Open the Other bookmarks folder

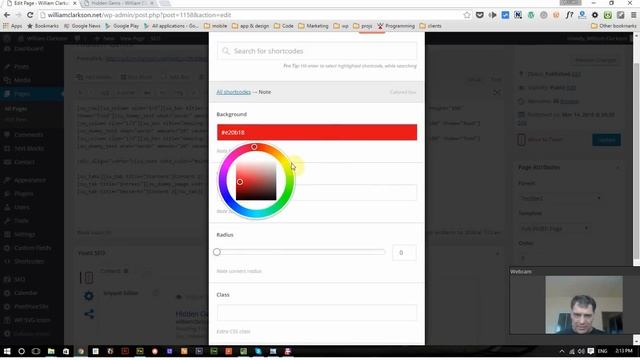(613, 26)
